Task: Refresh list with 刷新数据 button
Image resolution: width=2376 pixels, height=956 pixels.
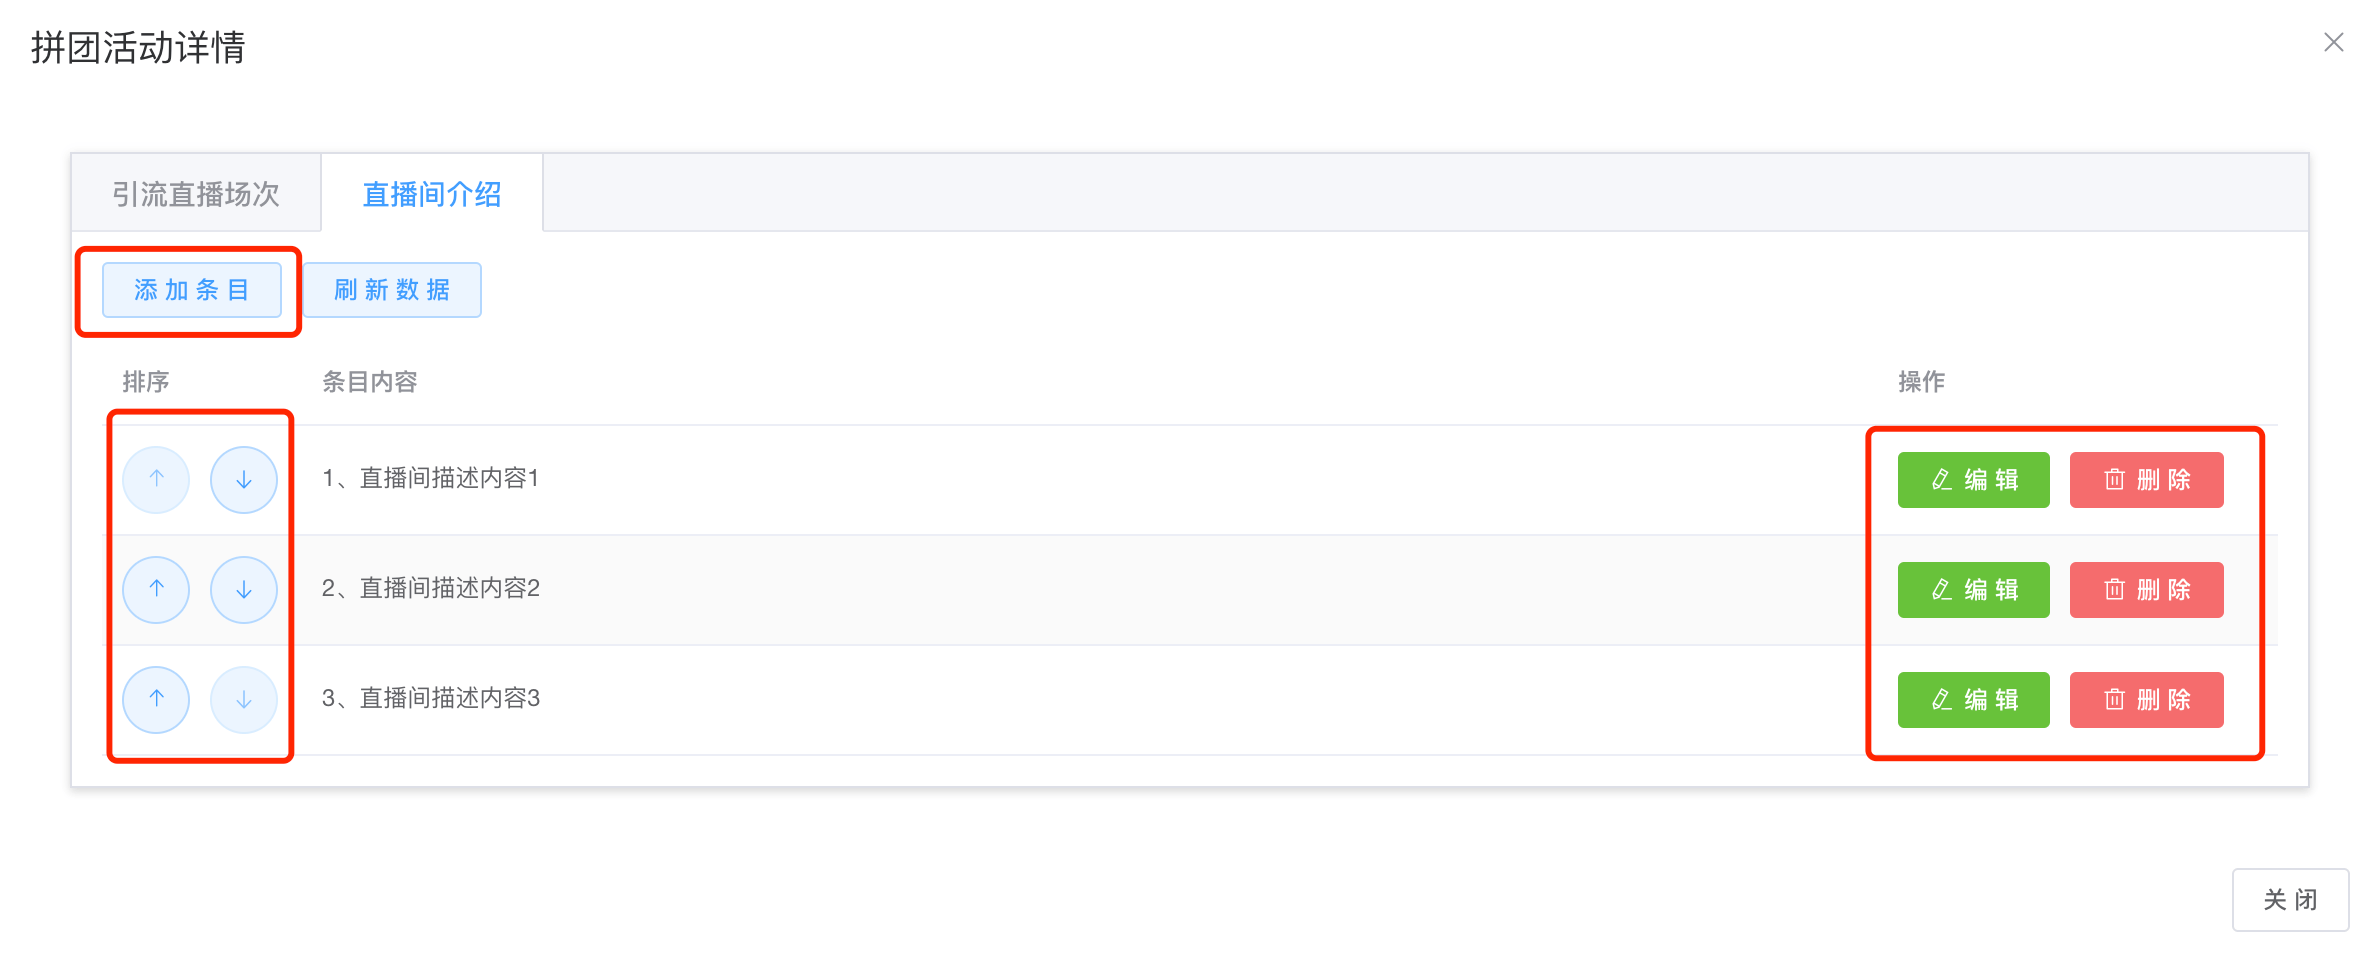Action: 392,290
